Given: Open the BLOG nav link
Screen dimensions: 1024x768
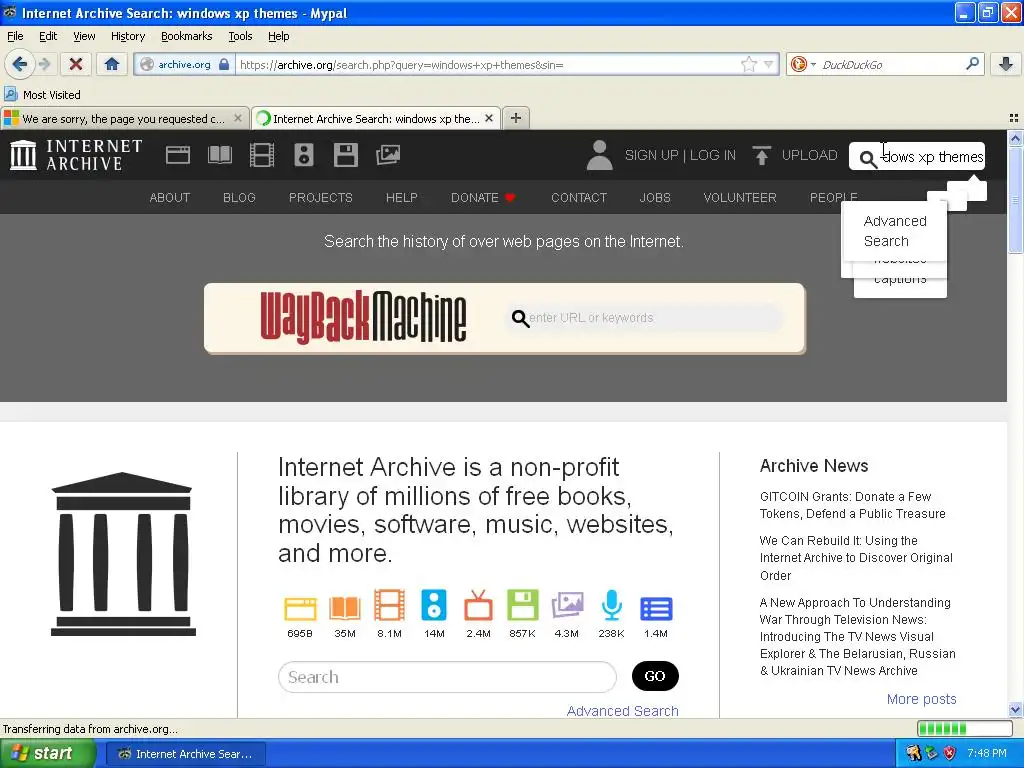Looking at the screenshot, I should (239, 197).
